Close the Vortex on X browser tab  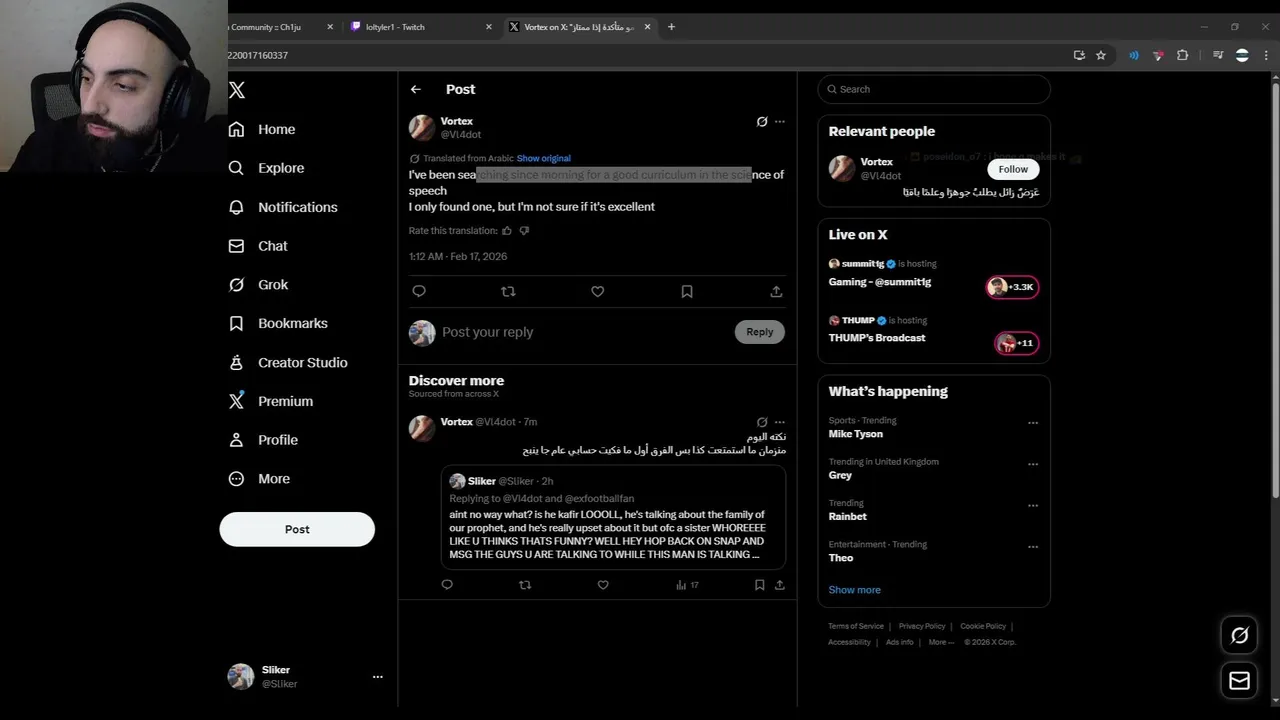pos(649,27)
